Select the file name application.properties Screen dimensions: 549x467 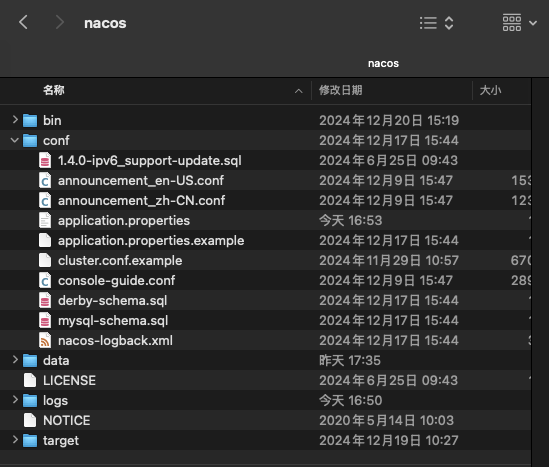click(124, 221)
